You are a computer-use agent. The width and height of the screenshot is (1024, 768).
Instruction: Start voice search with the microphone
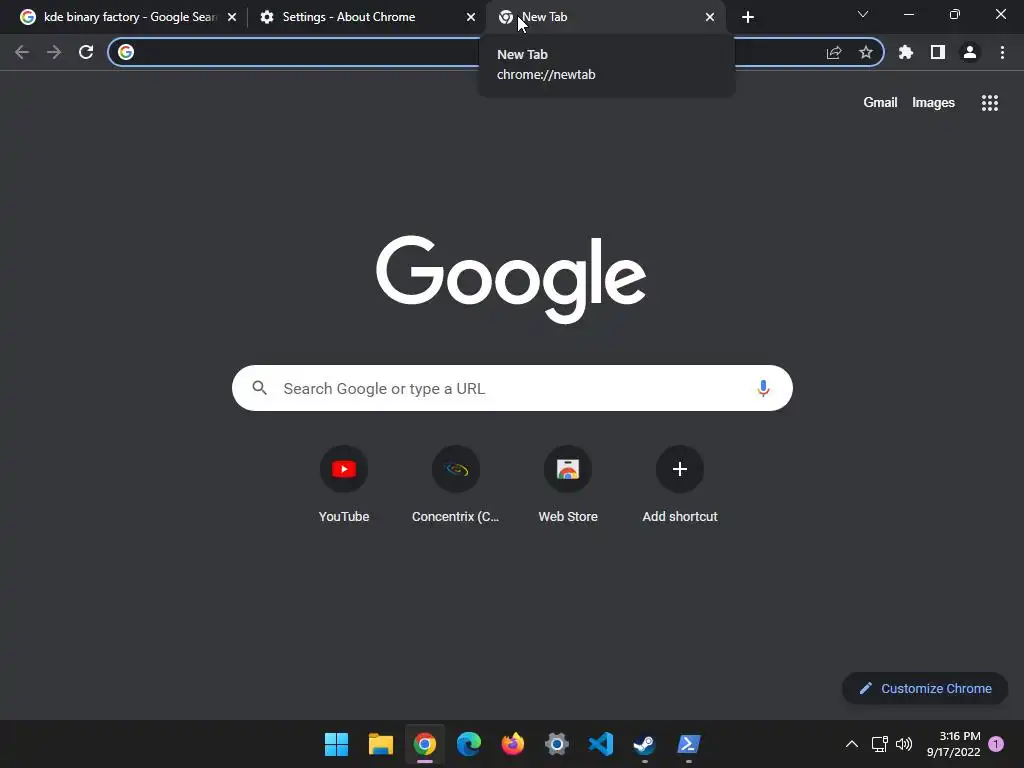pyautogui.click(x=763, y=389)
